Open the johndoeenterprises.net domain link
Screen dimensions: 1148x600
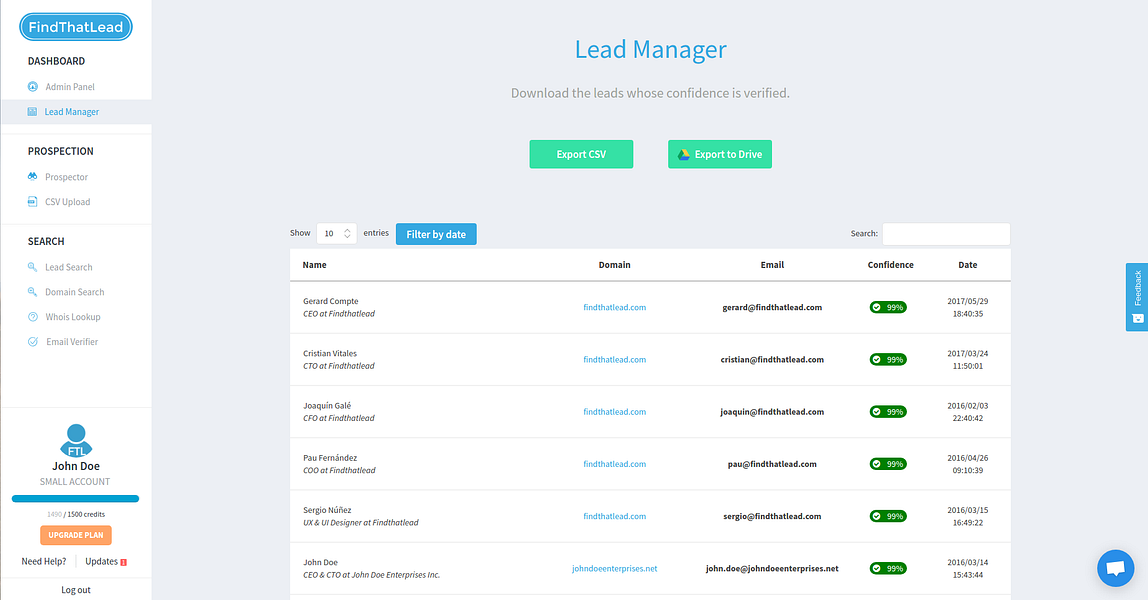[614, 569]
